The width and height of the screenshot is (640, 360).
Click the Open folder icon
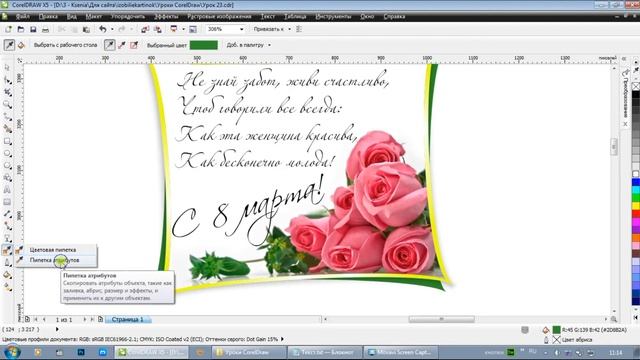pyautogui.click(x=21, y=29)
